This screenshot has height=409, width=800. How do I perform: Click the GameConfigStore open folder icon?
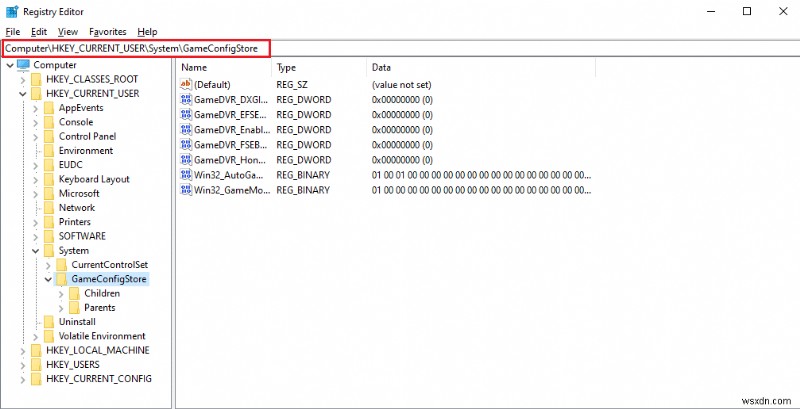tap(61, 279)
